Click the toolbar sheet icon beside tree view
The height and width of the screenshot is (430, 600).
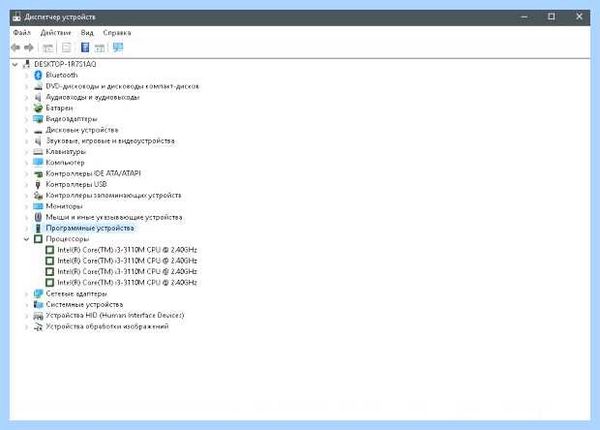click(66, 47)
